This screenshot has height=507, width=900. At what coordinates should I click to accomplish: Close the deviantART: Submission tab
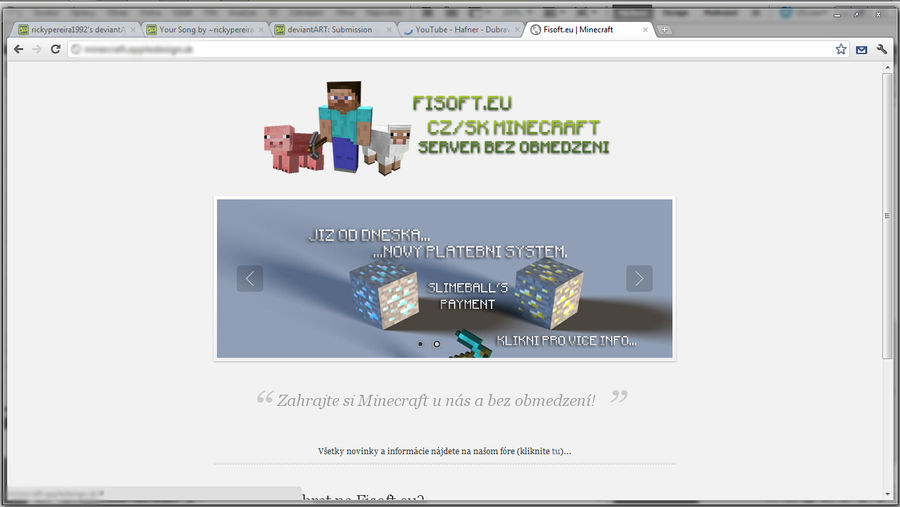click(389, 29)
